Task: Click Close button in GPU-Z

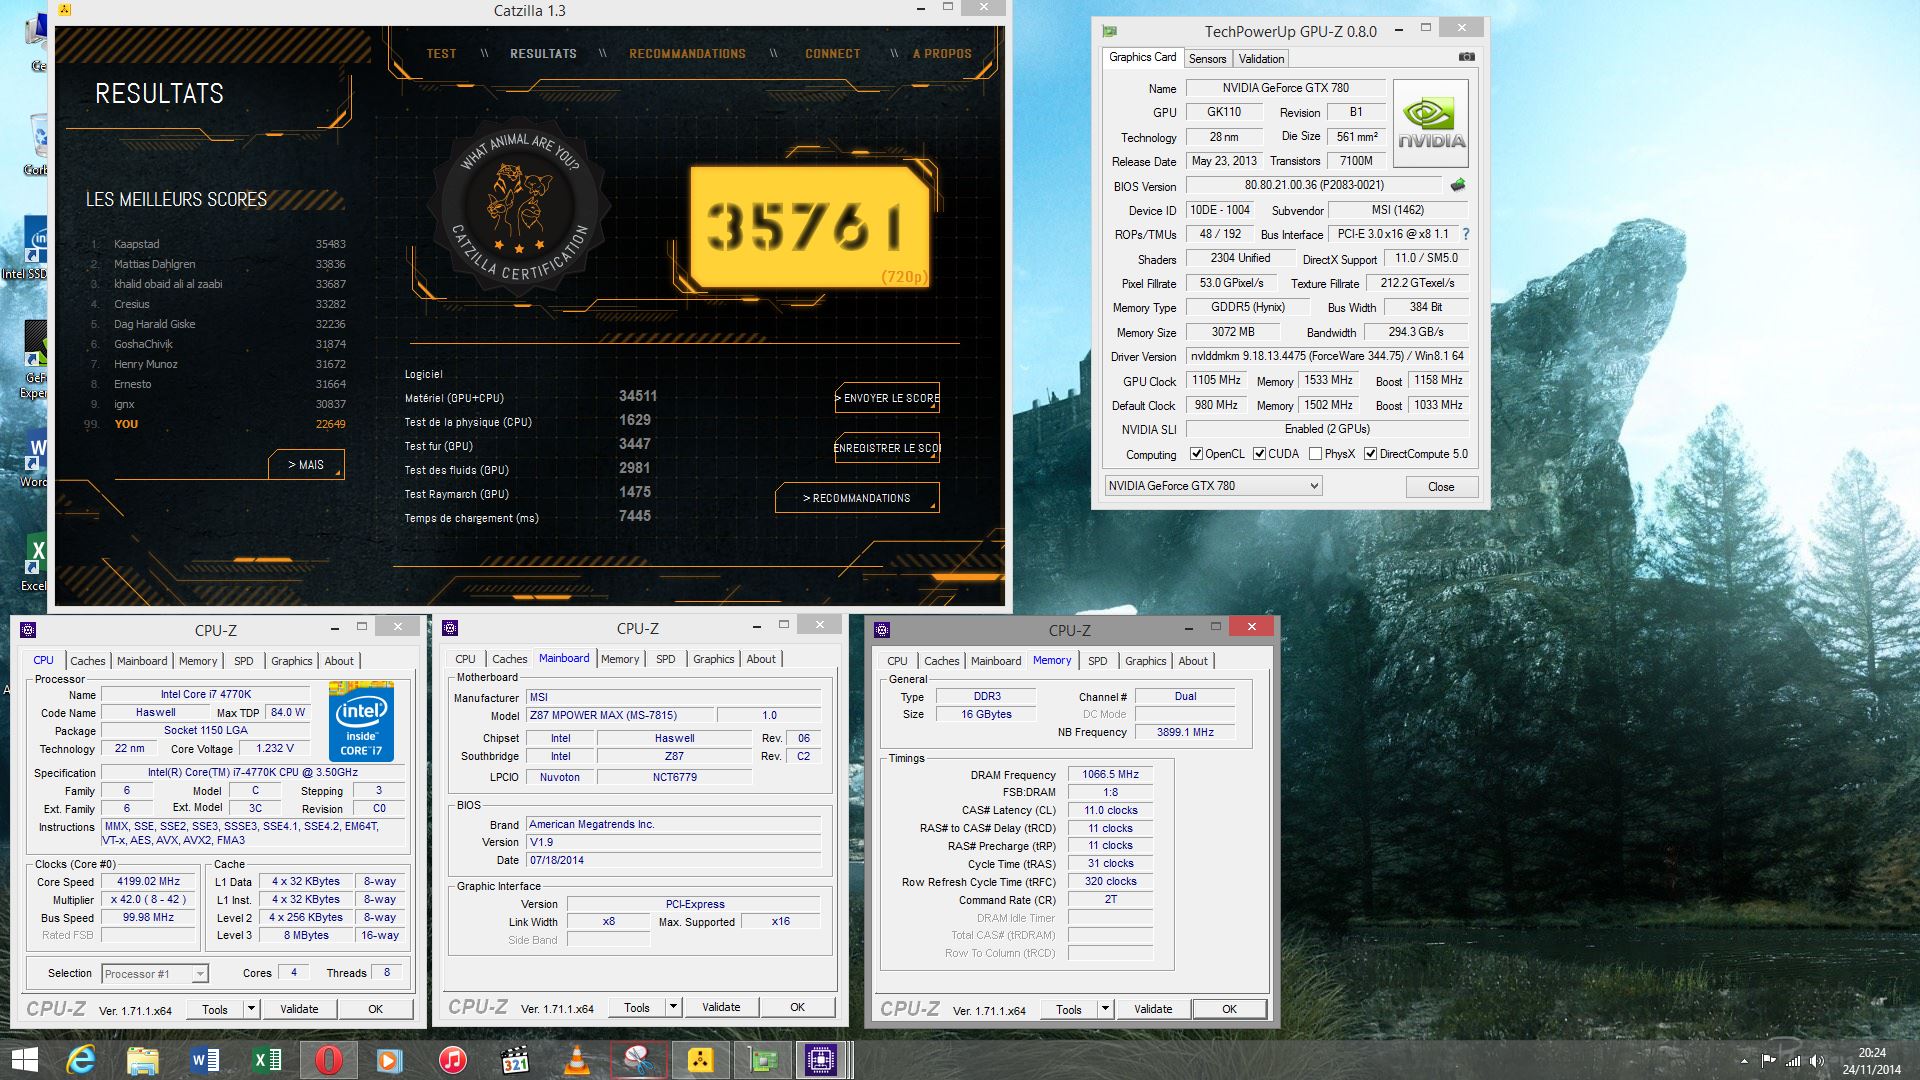Action: coord(1441,487)
